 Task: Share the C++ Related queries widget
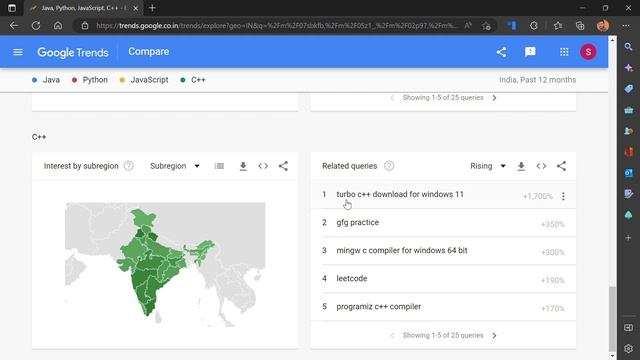pyautogui.click(x=561, y=166)
